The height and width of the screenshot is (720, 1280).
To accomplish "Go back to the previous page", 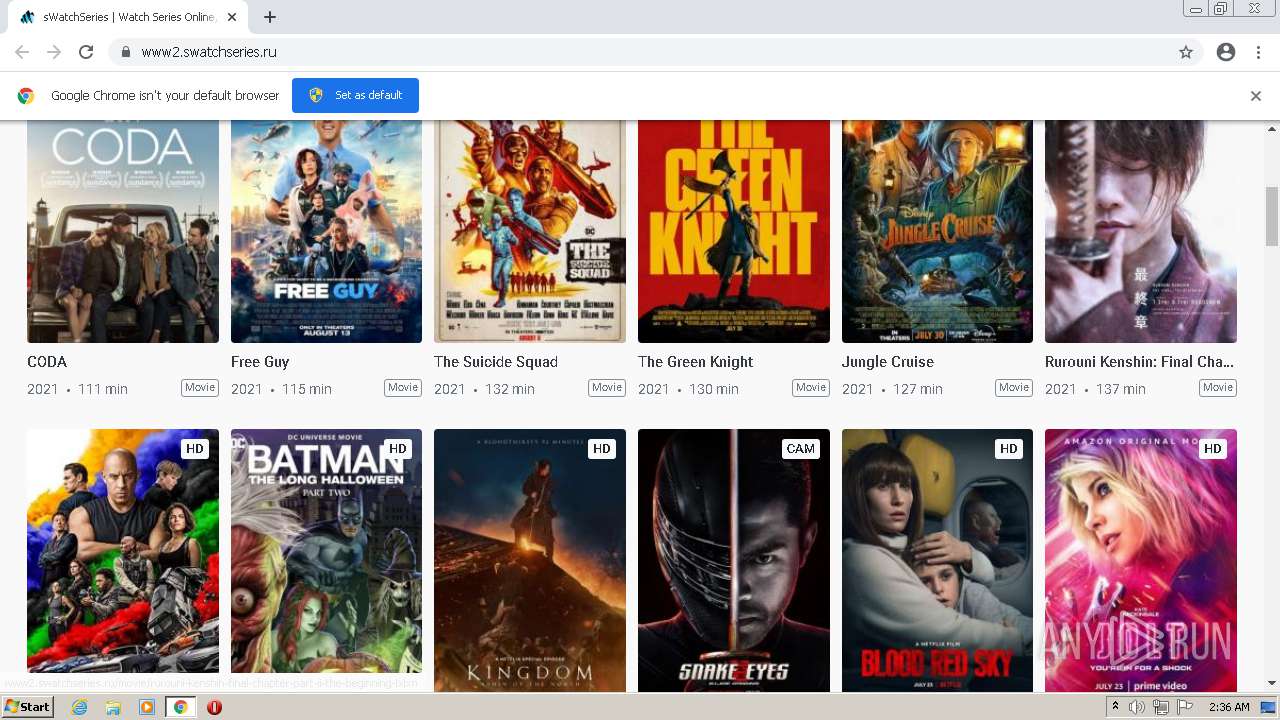I will pyautogui.click(x=22, y=52).
